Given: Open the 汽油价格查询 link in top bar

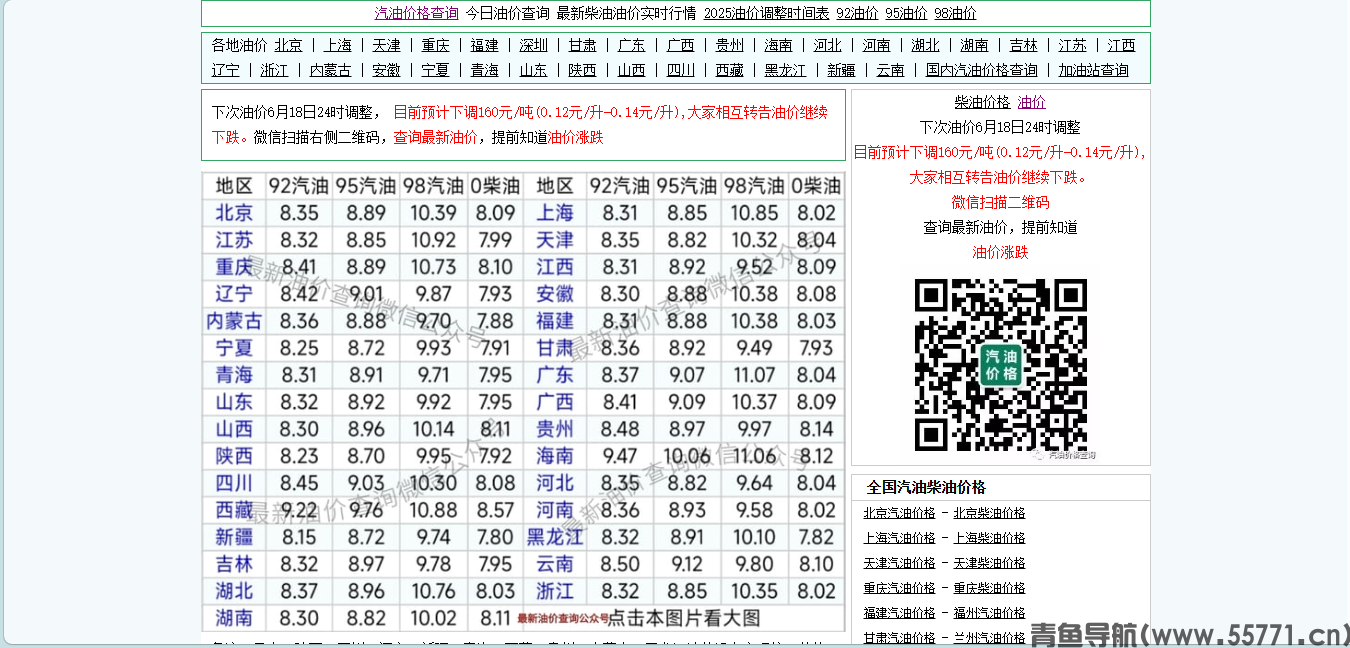Looking at the screenshot, I should point(416,13).
